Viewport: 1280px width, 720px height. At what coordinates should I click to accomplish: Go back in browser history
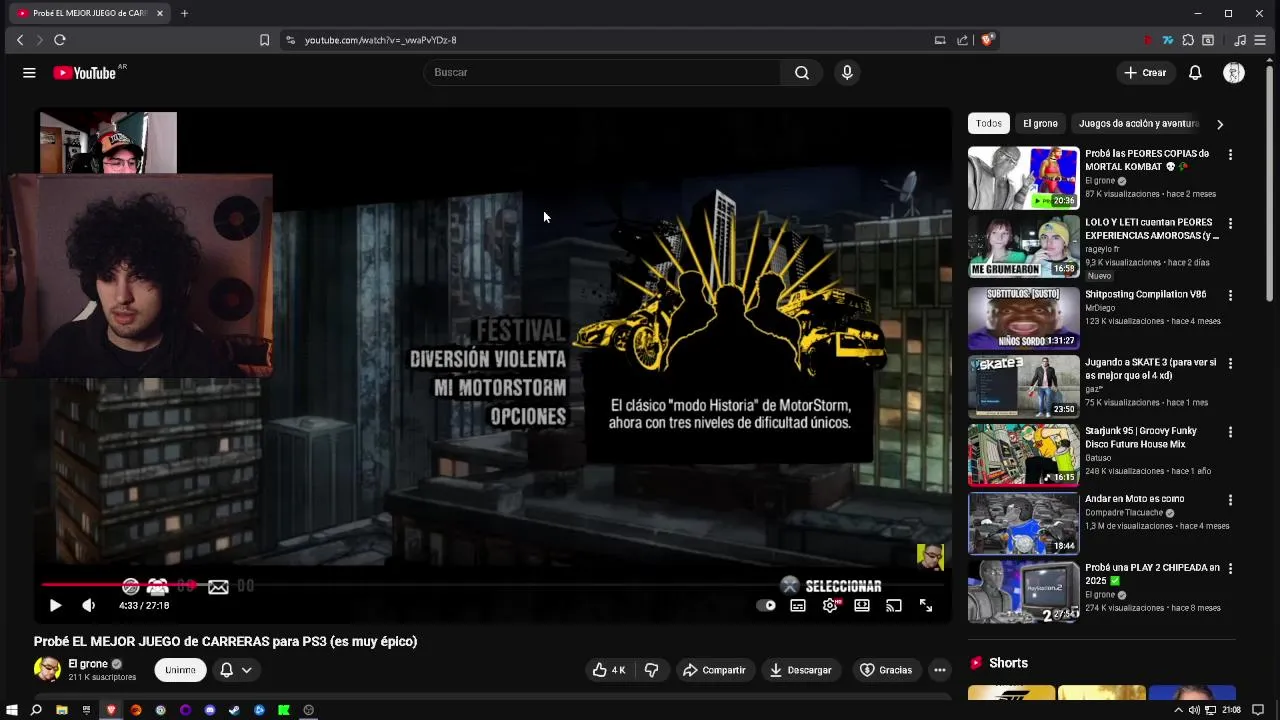click(x=20, y=40)
